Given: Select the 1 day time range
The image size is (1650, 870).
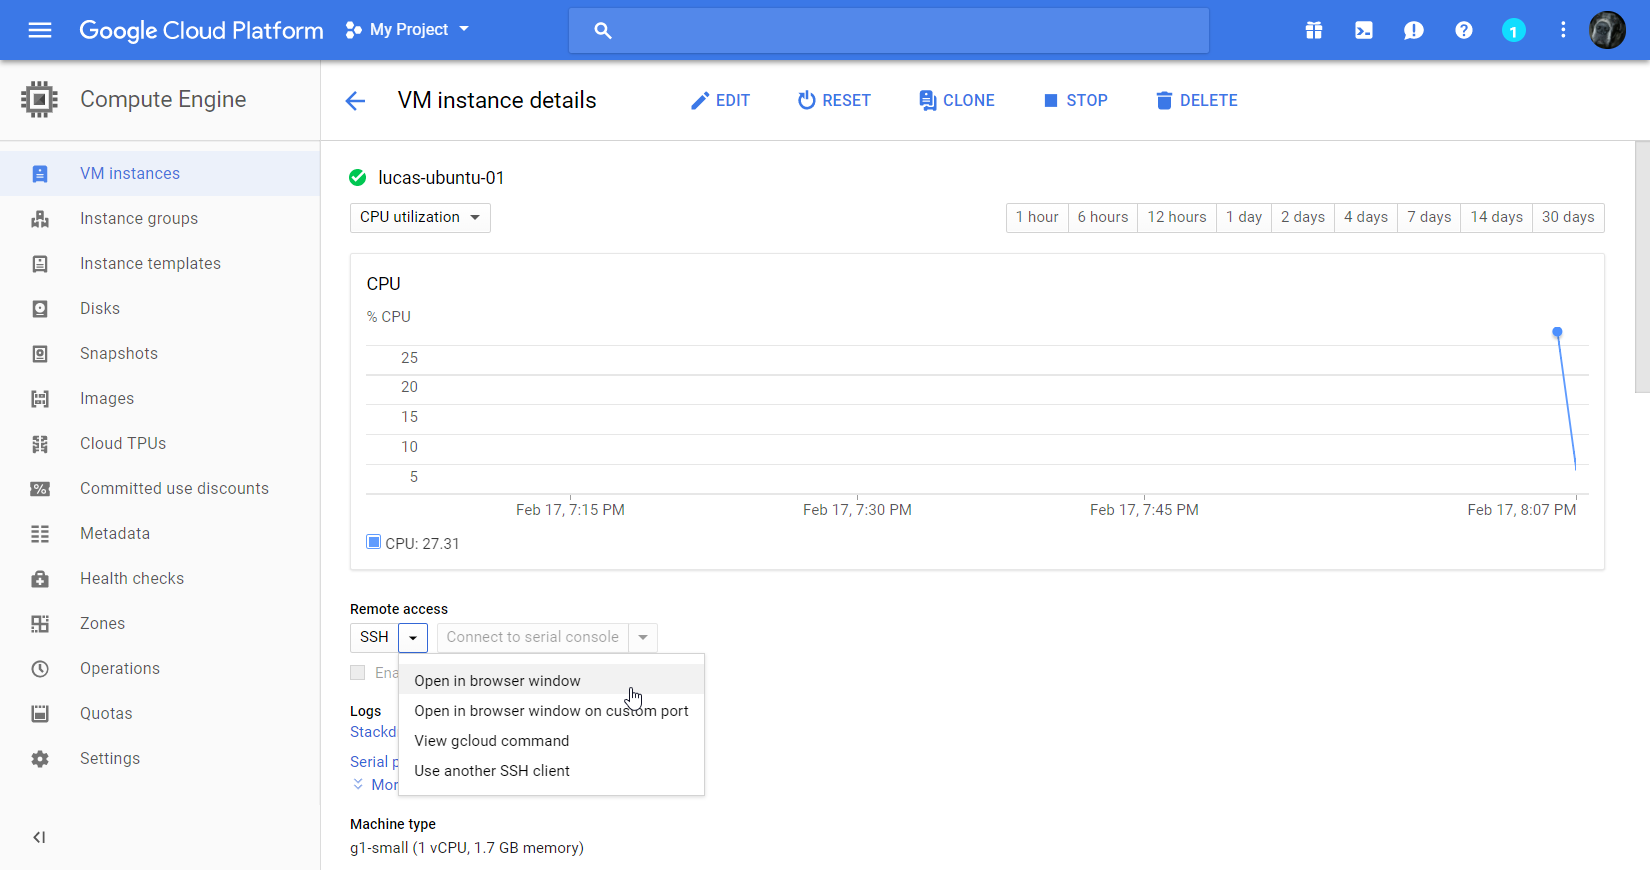Looking at the screenshot, I should [1244, 217].
